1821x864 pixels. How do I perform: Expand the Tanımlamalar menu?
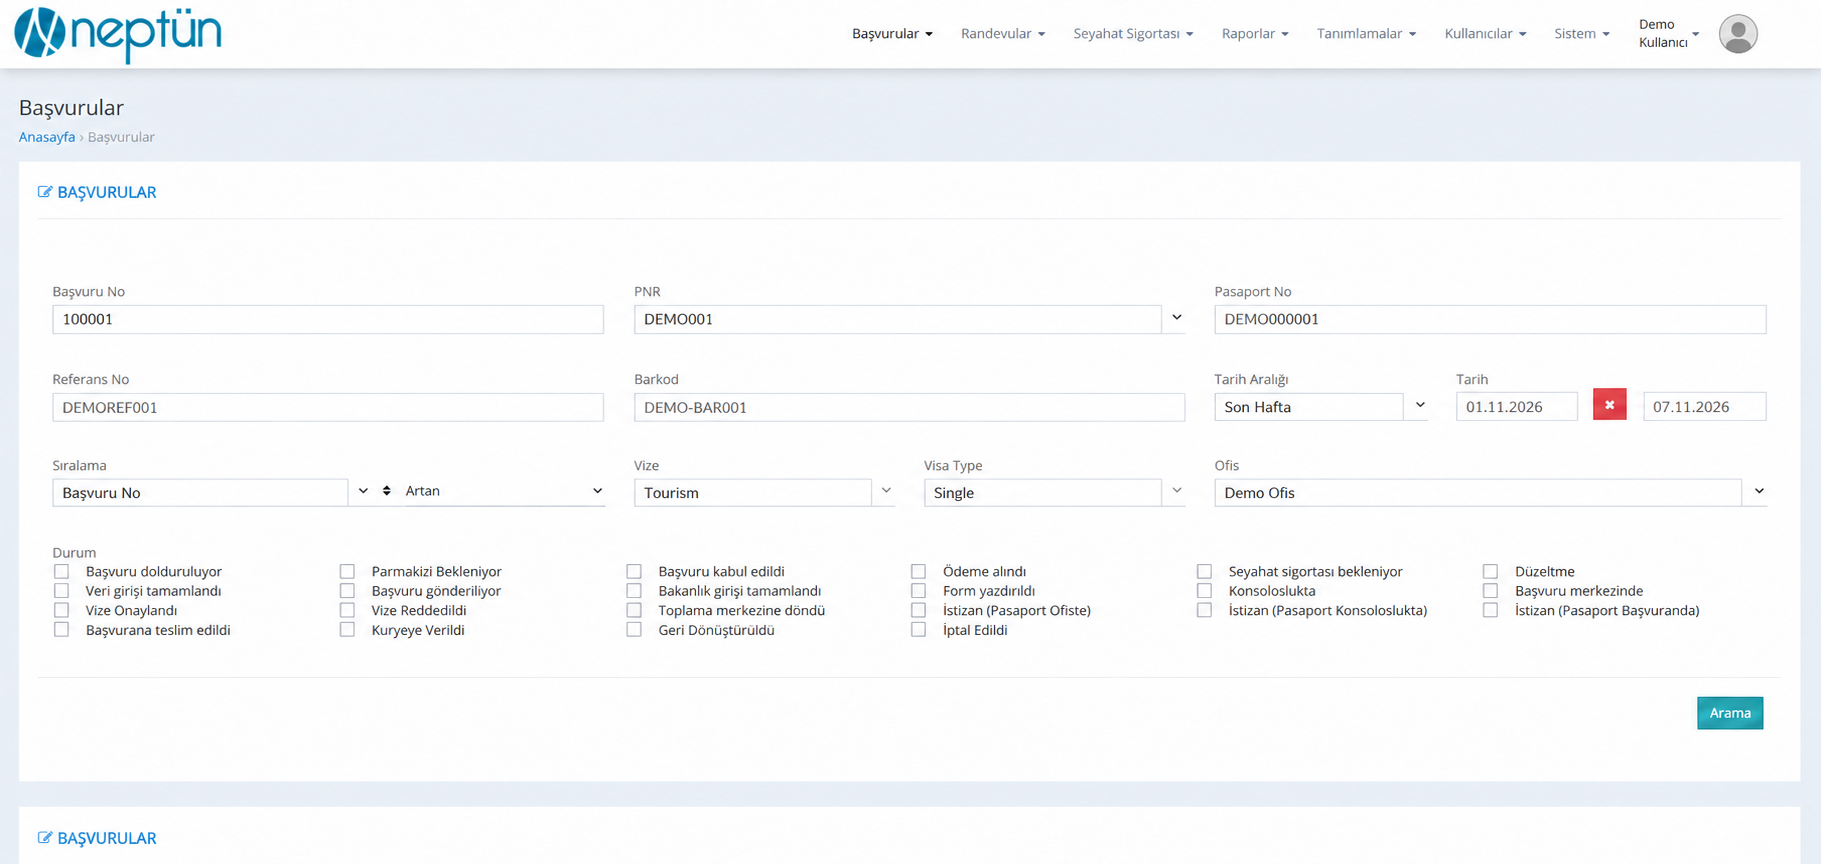(1366, 34)
